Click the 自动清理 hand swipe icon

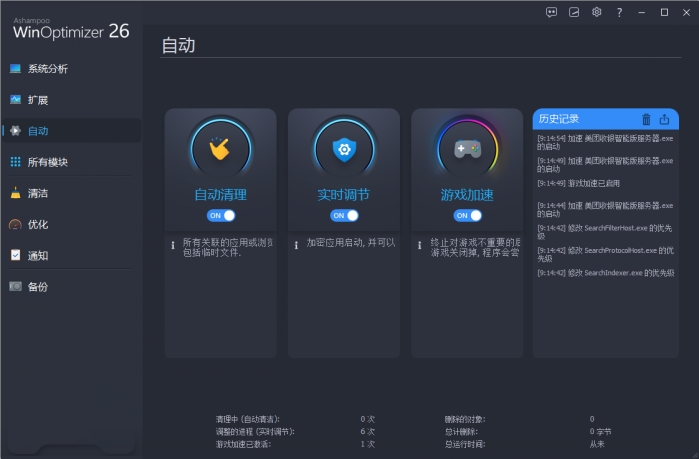(x=221, y=149)
